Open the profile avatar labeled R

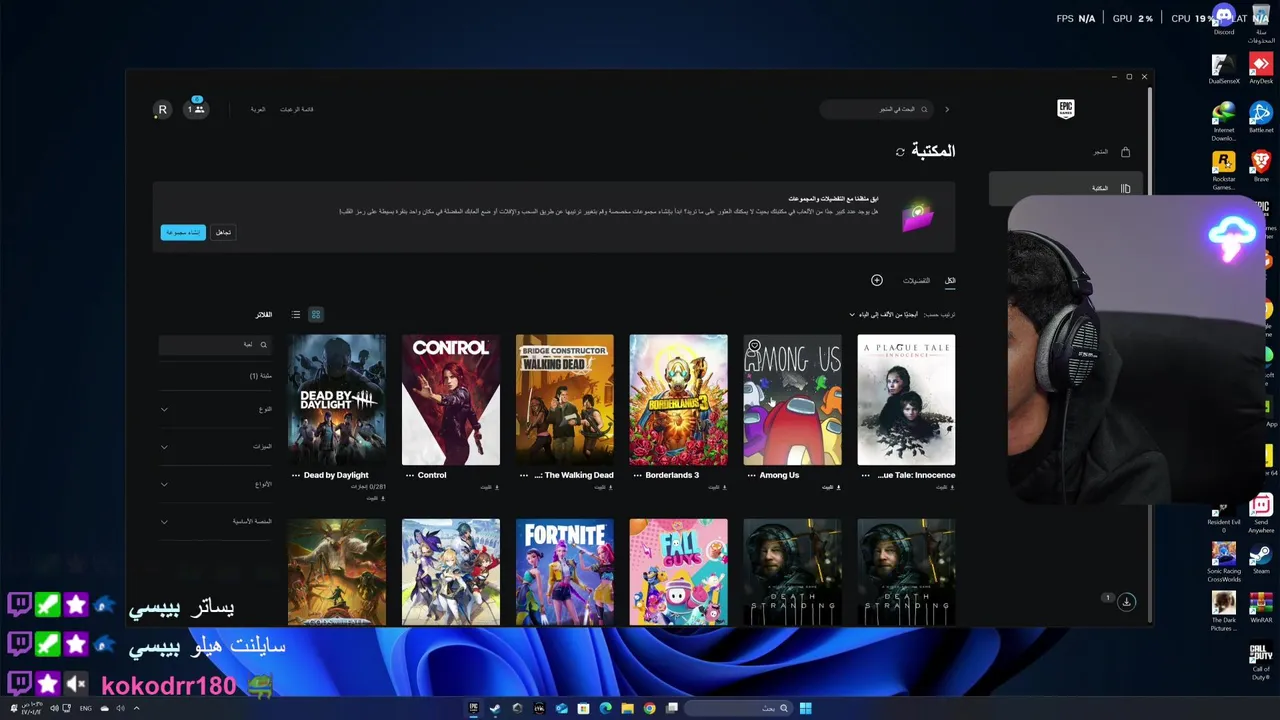(x=162, y=110)
